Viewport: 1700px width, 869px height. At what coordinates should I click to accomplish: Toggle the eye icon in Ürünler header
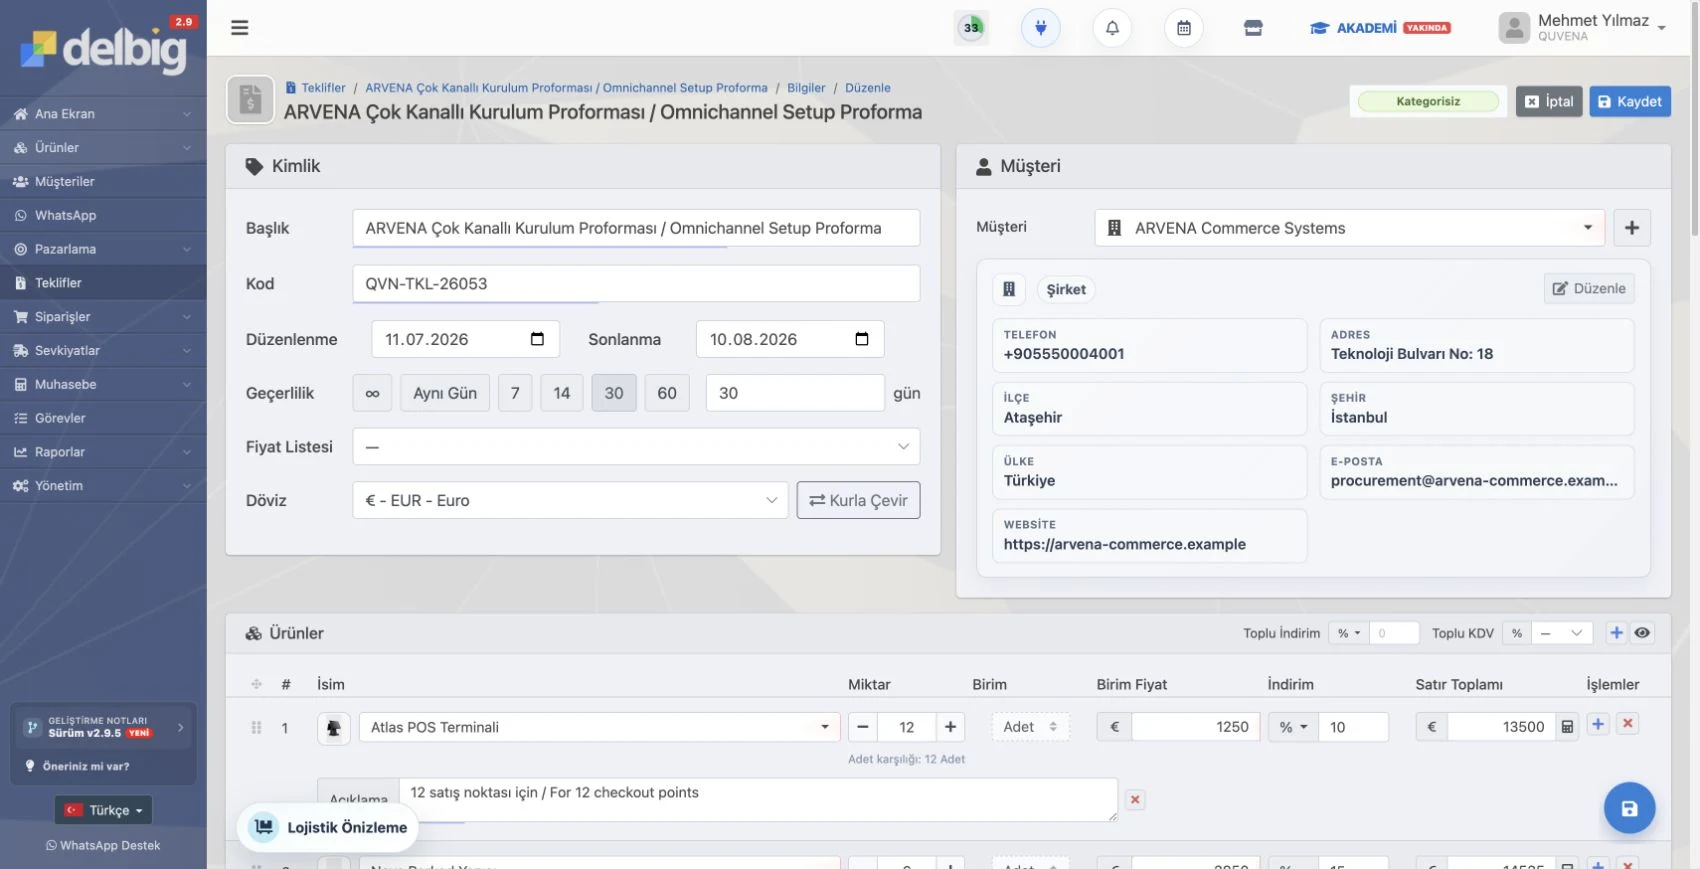1642,633
